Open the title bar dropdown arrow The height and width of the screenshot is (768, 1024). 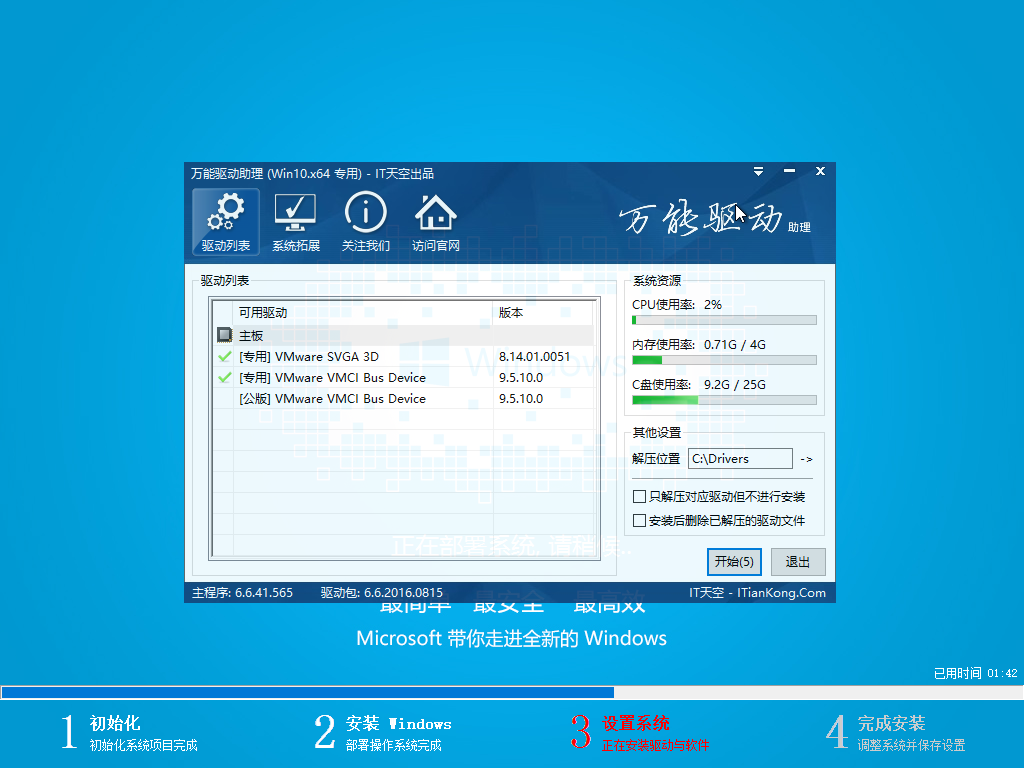[x=758, y=171]
